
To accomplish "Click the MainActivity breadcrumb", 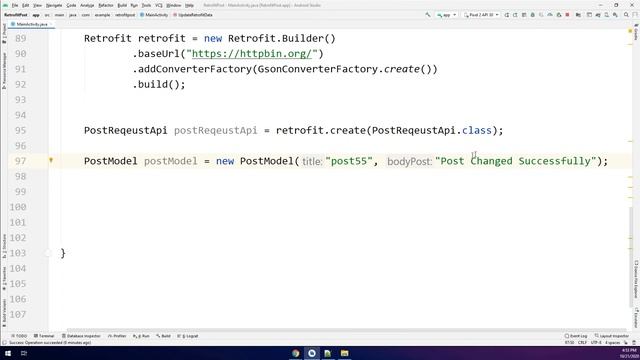I will tap(154, 15).
